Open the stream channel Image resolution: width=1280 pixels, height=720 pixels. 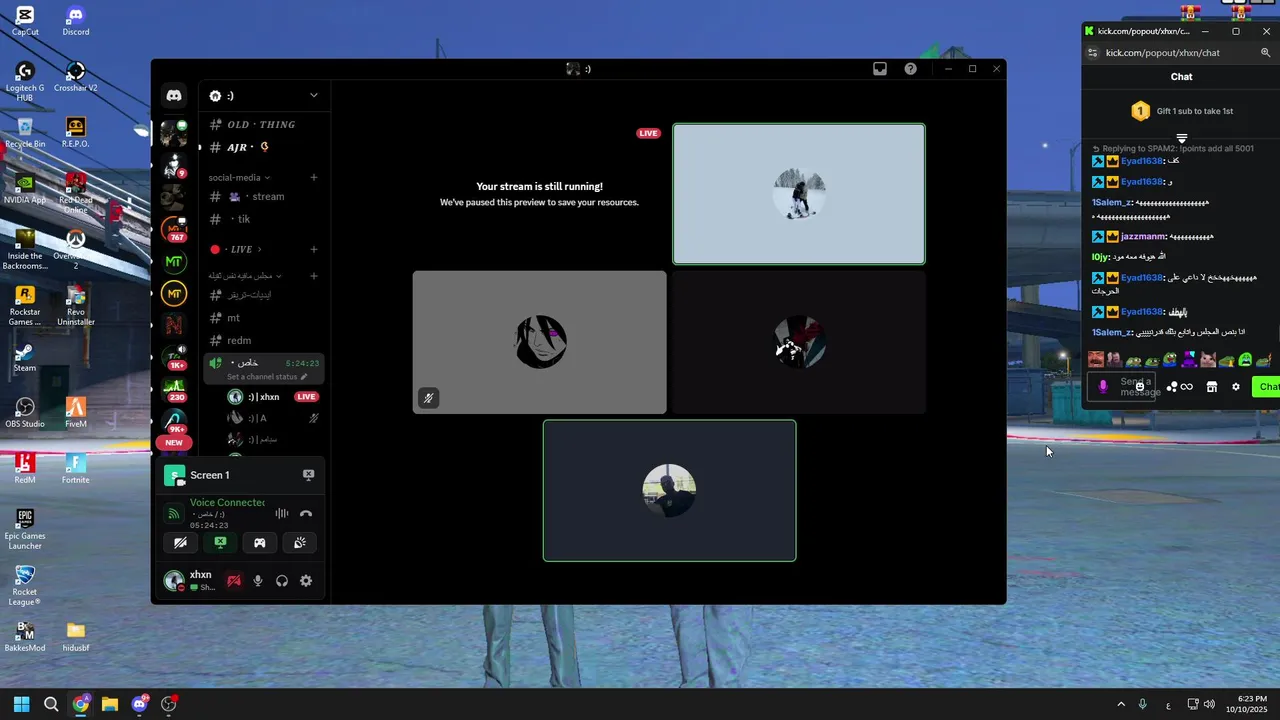tap(264, 197)
